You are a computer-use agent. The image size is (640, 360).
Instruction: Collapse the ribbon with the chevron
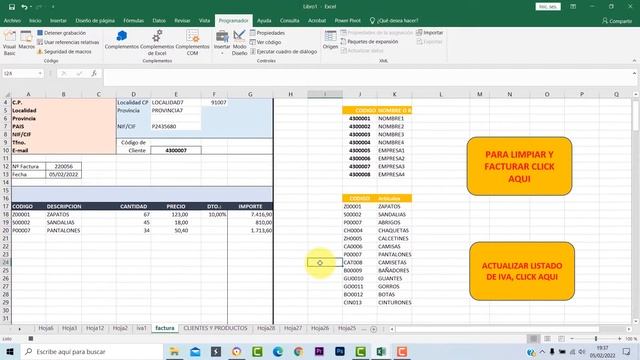(634, 61)
